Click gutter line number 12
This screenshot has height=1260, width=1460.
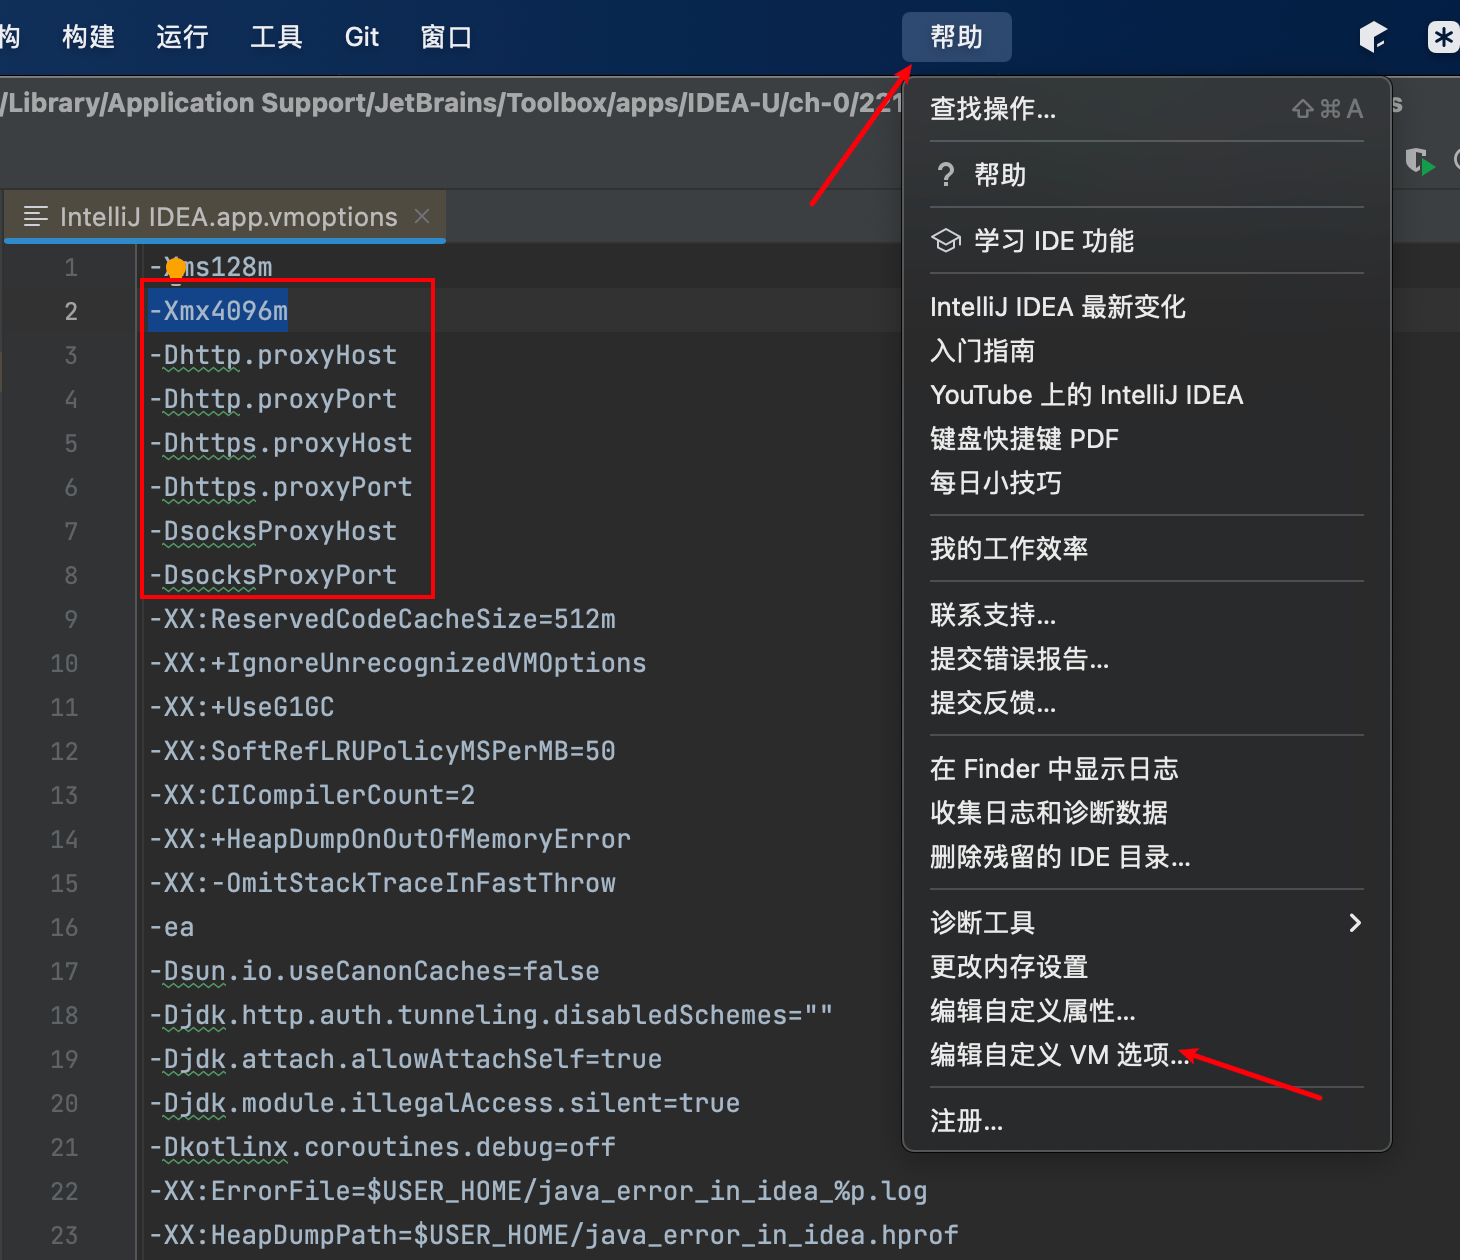pos(64,751)
